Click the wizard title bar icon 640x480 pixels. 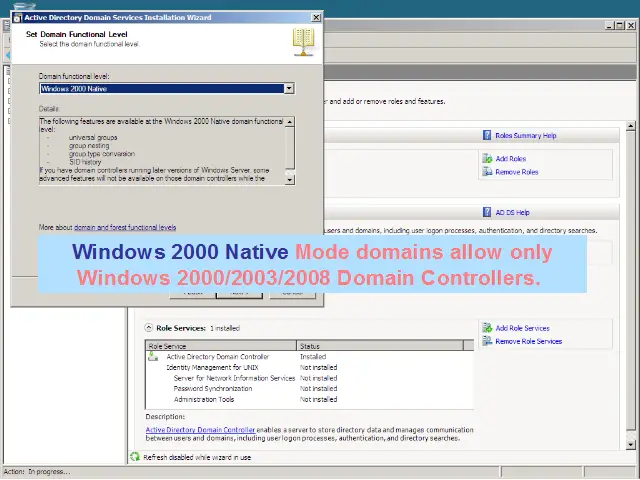click(17, 18)
